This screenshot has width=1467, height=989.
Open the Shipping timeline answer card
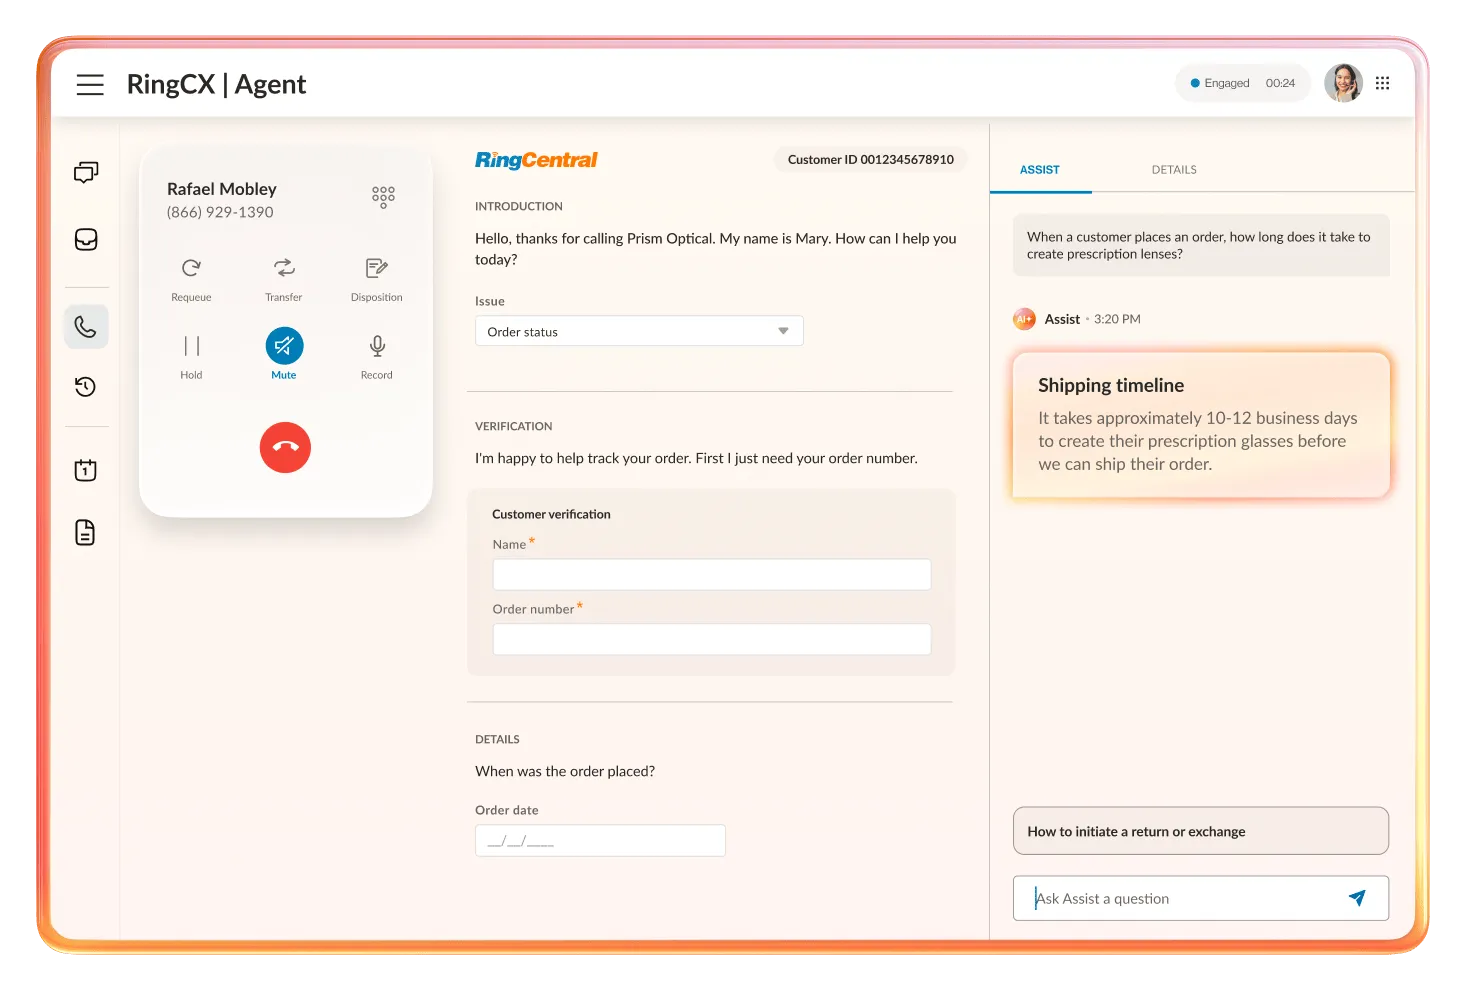[x=1201, y=424]
